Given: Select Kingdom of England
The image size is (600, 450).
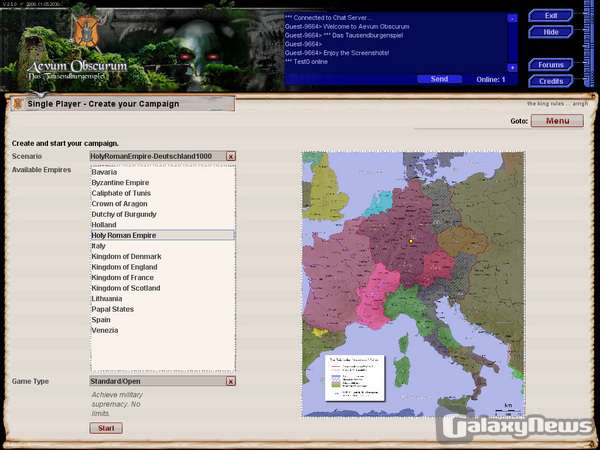Looking at the screenshot, I should coord(163,267).
